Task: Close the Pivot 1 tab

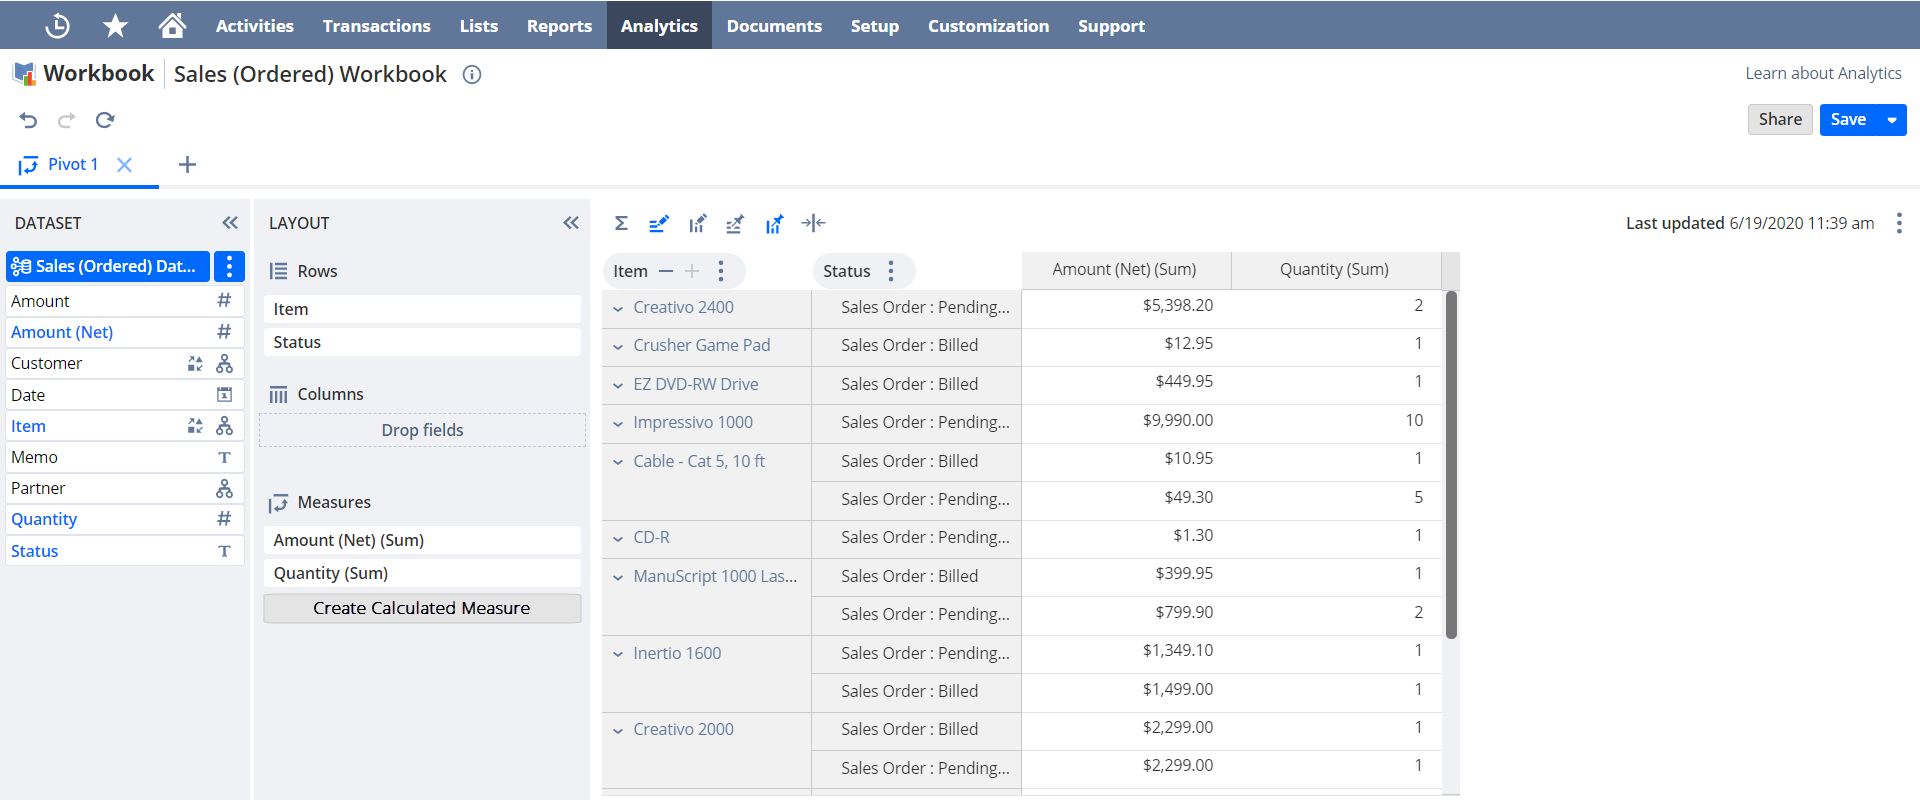Action: [124, 165]
